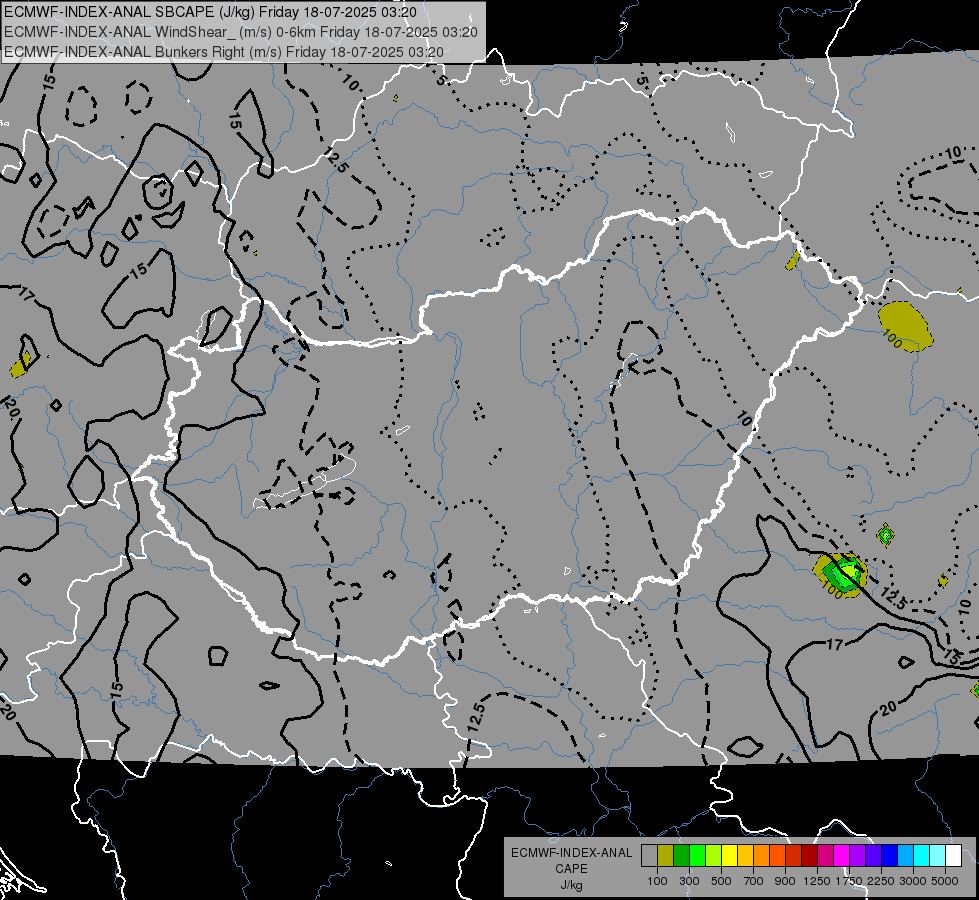Click the 5000 legend value

point(945,881)
